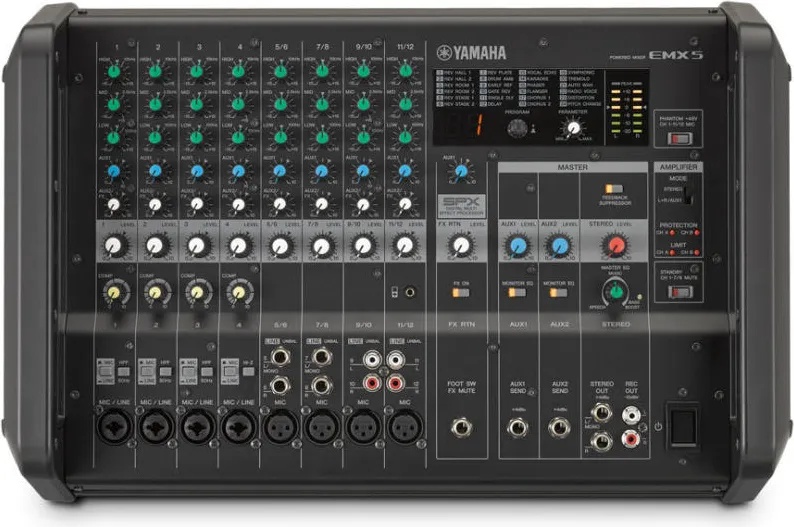Toggle the FEEDBACK SUPPRESSOR switch
Screen dimensions: 794x527
[x=614, y=189]
